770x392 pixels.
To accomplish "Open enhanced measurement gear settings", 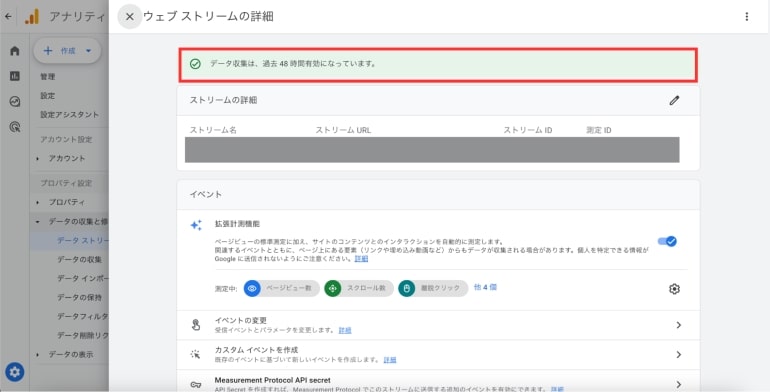I will click(674, 289).
